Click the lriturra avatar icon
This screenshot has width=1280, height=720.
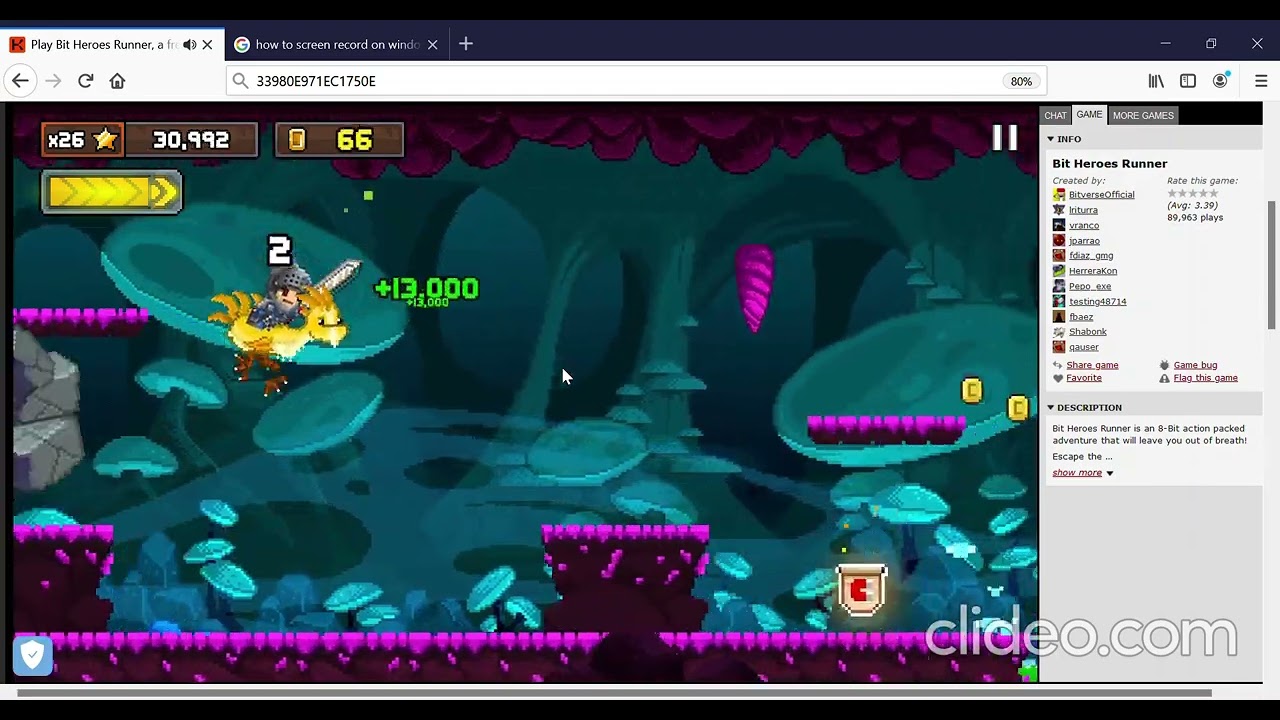click(x=1059, y=210)
